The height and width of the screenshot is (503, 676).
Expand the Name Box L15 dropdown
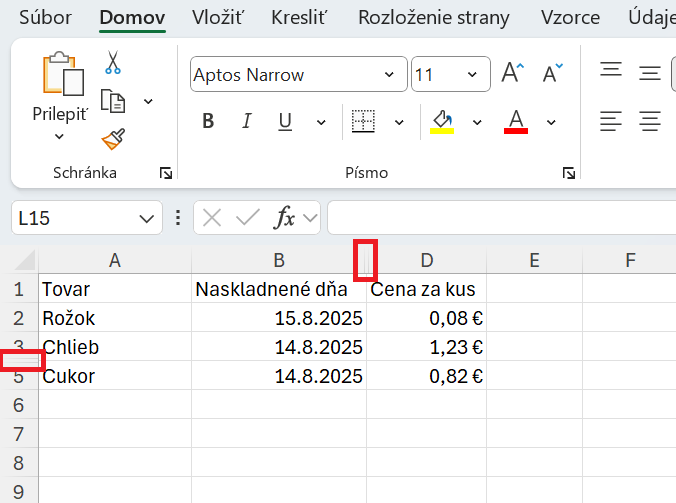[147, 219]
